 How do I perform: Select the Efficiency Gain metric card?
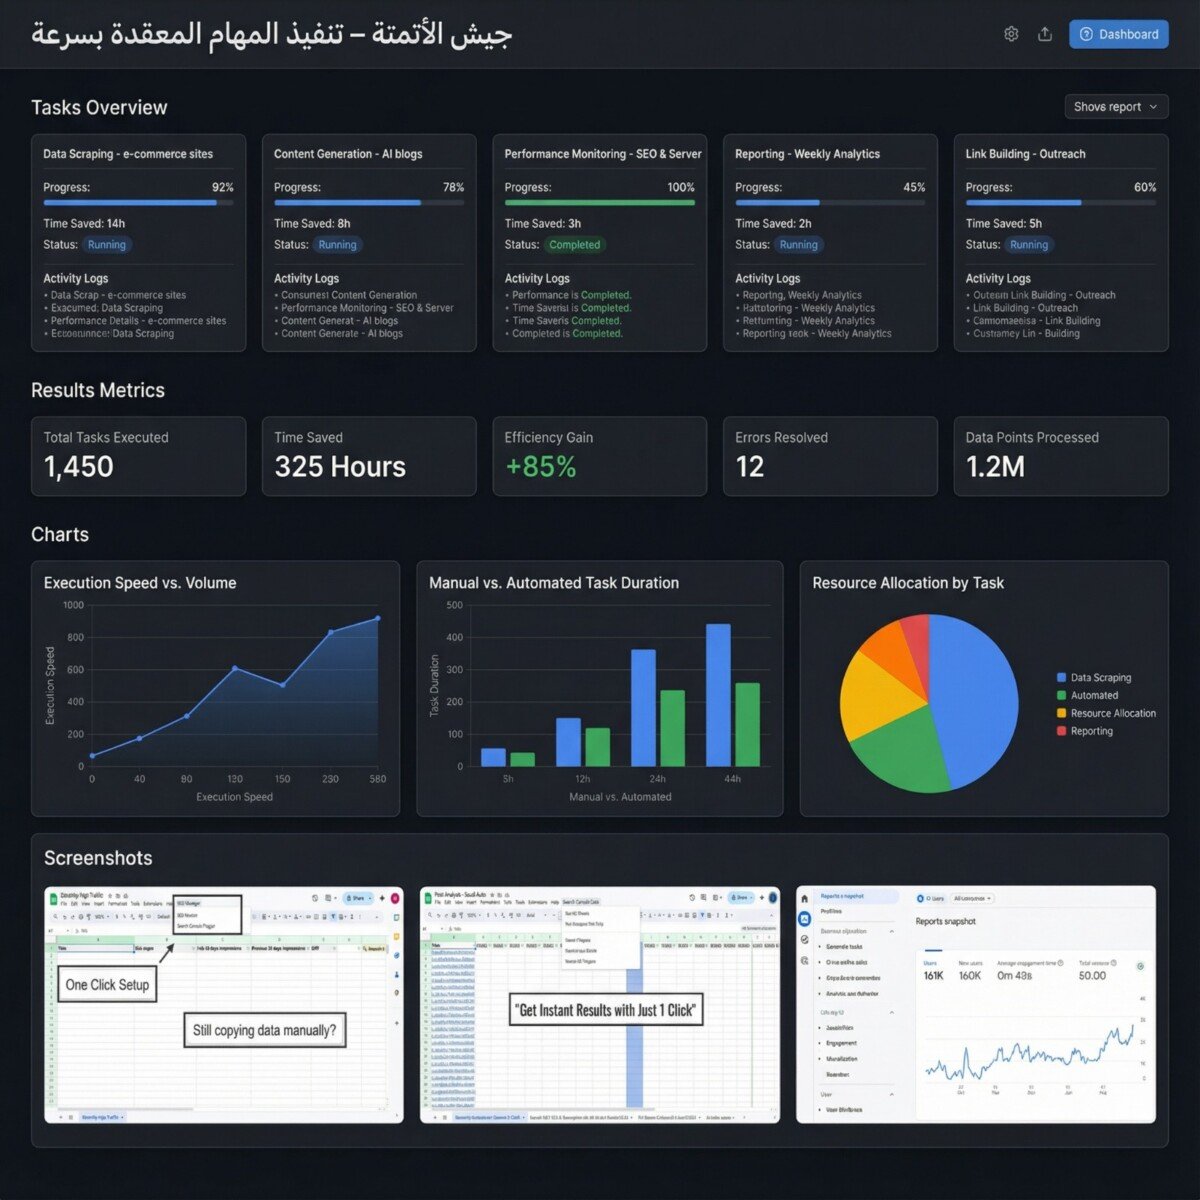tap(599, 456)
